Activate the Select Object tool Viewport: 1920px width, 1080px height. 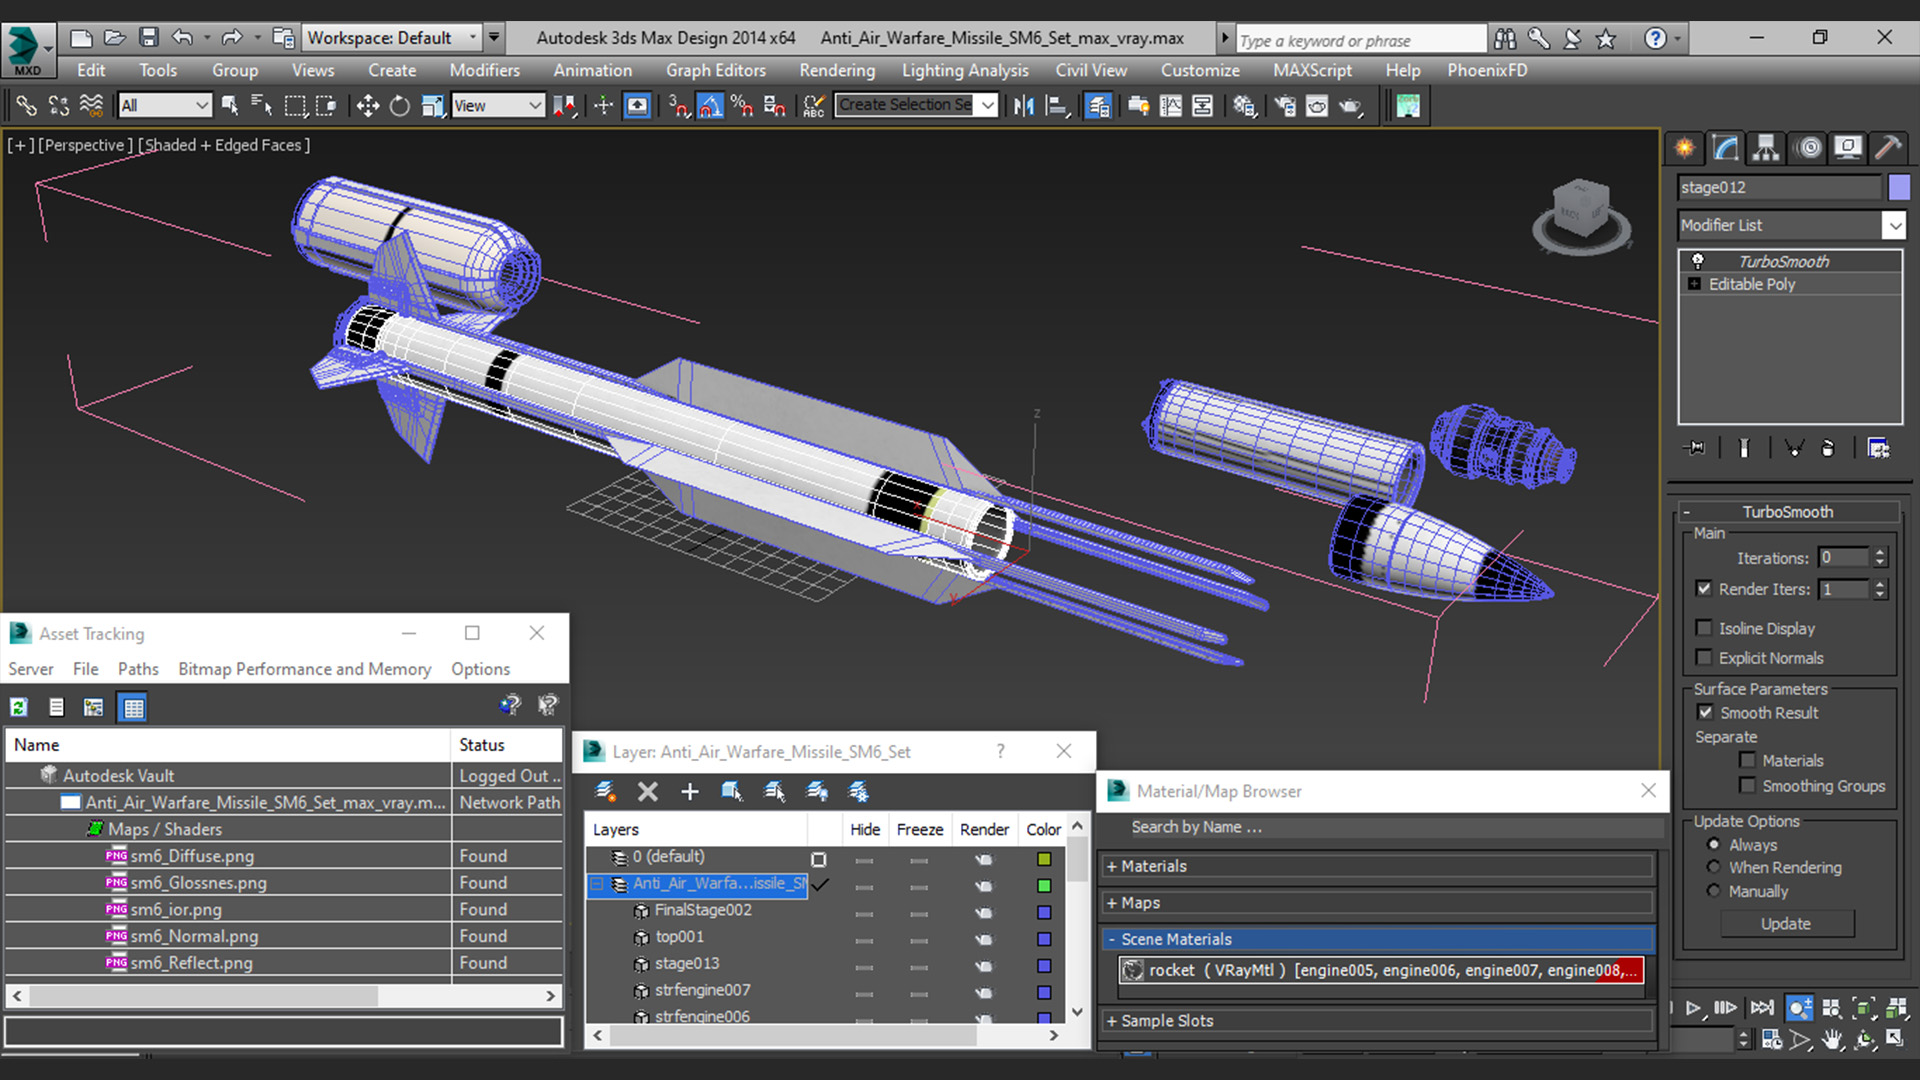230,105
